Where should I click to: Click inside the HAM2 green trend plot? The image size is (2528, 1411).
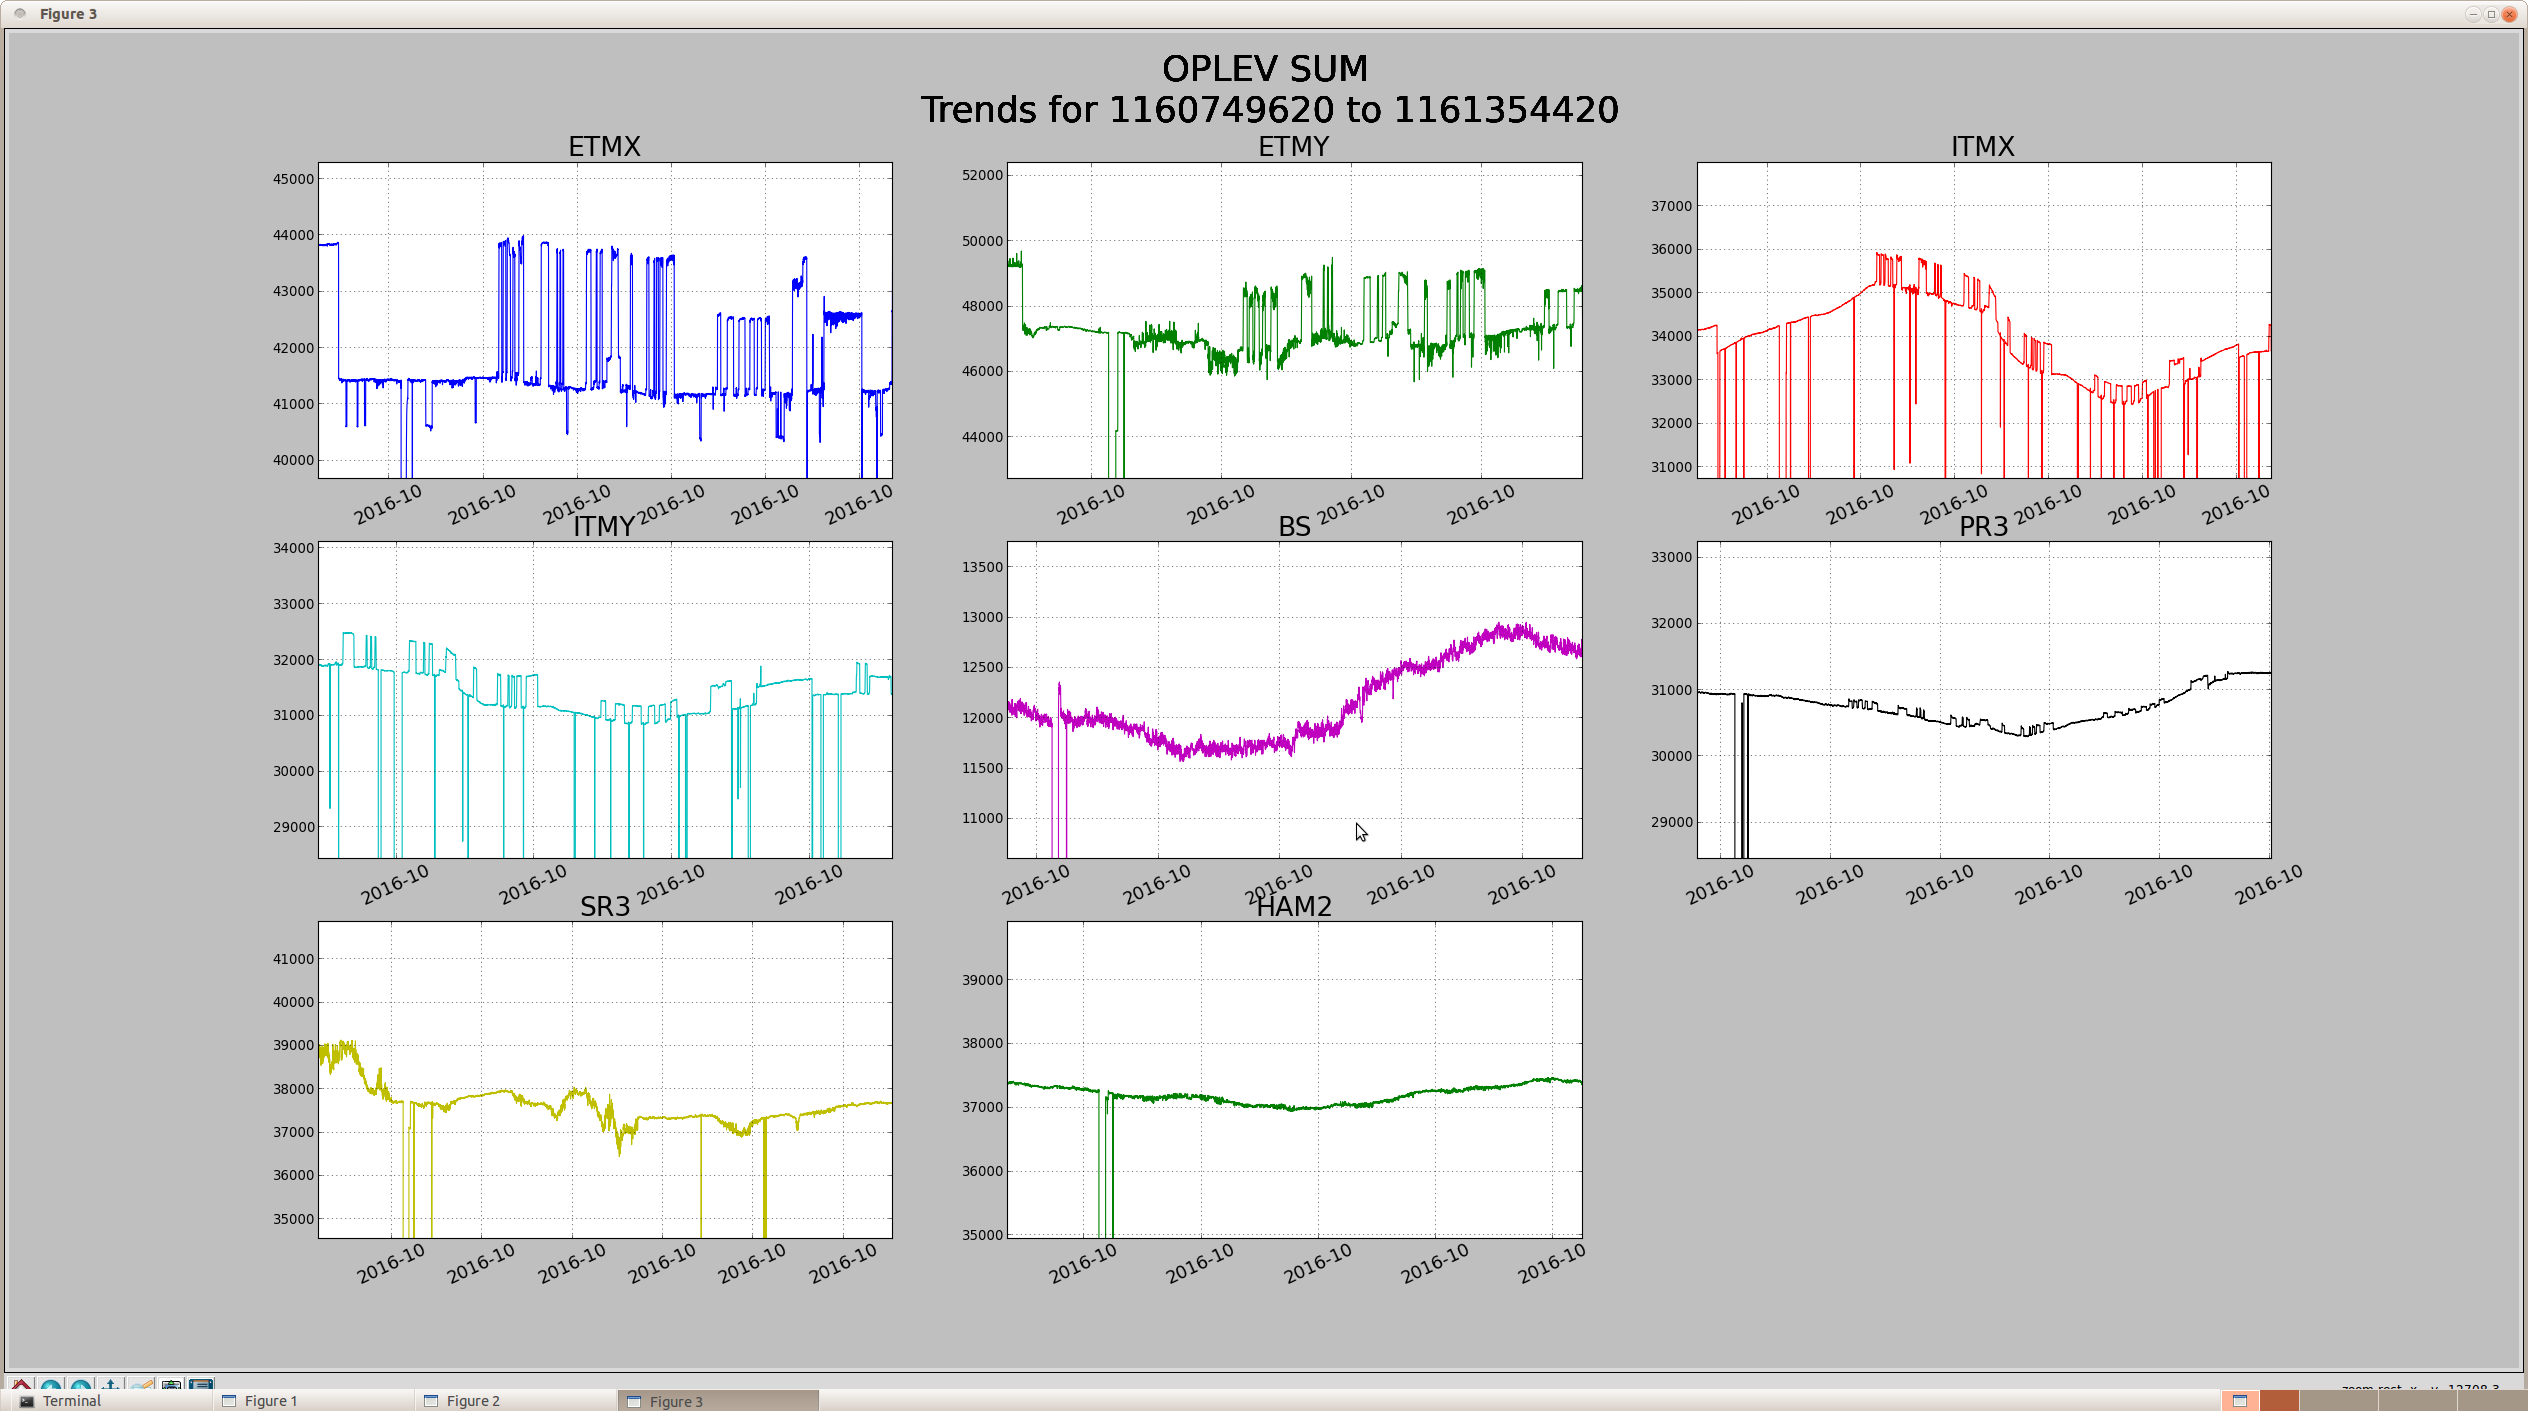pos(1294,1079)
